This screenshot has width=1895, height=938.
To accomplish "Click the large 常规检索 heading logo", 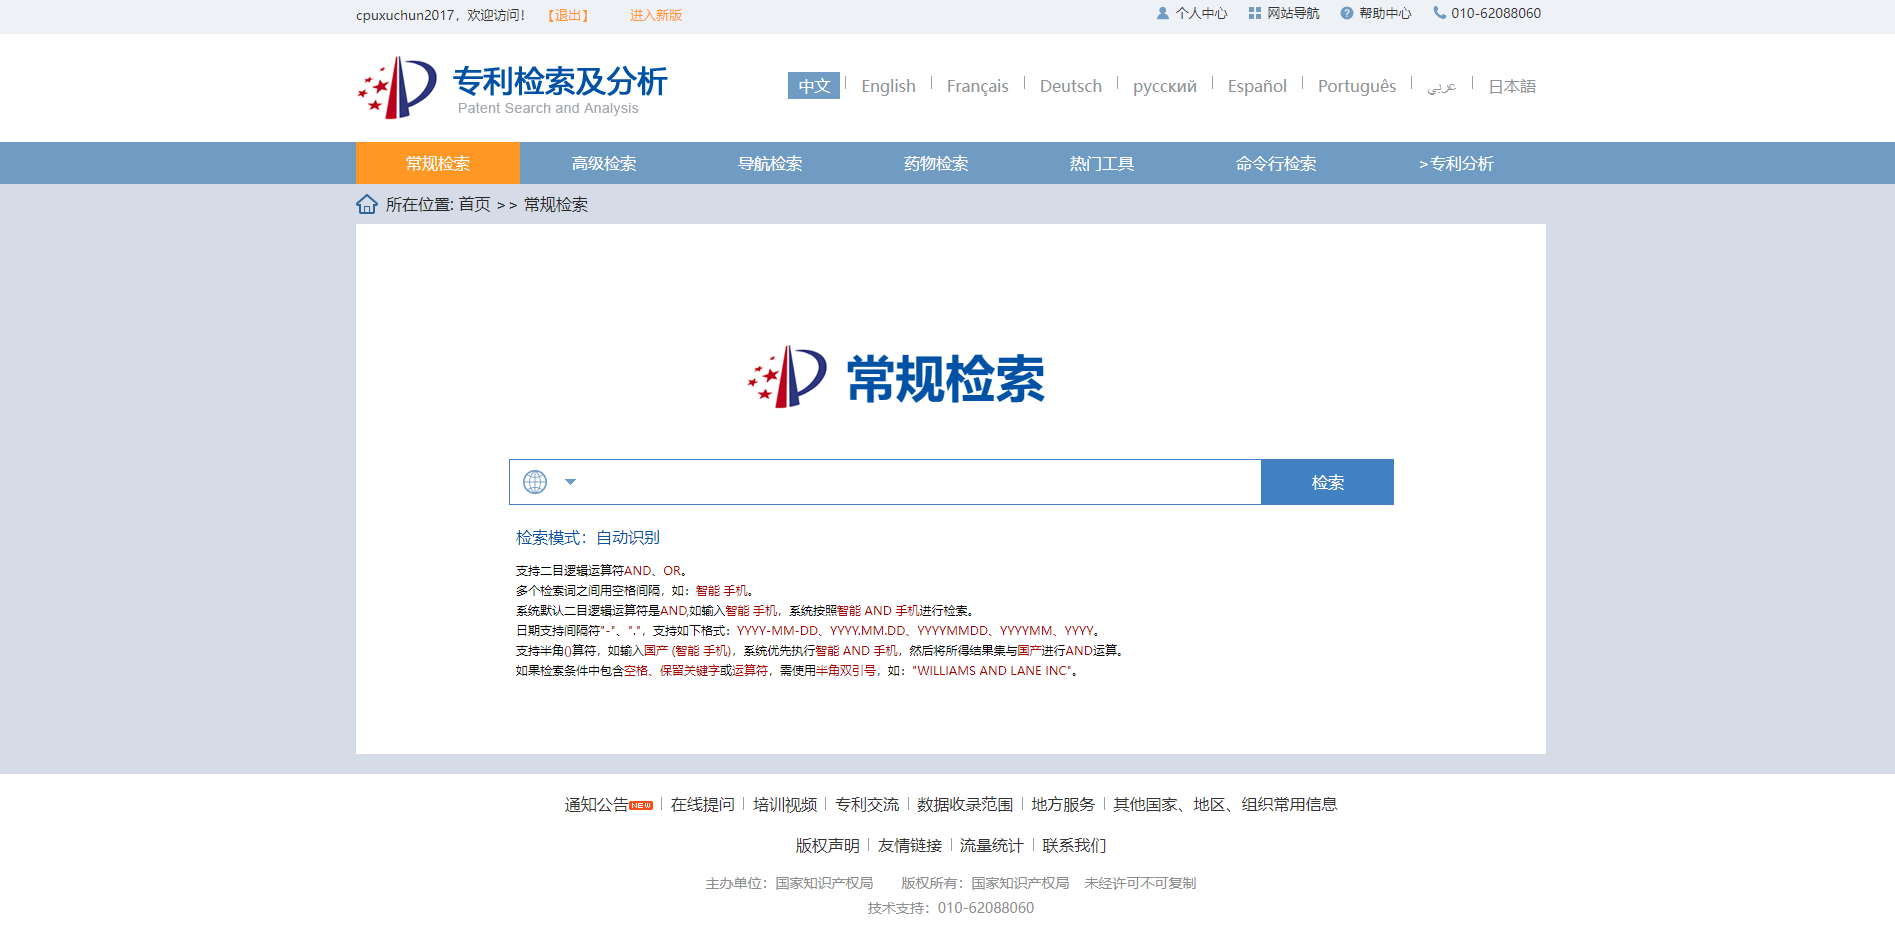I will pos(897,378).
